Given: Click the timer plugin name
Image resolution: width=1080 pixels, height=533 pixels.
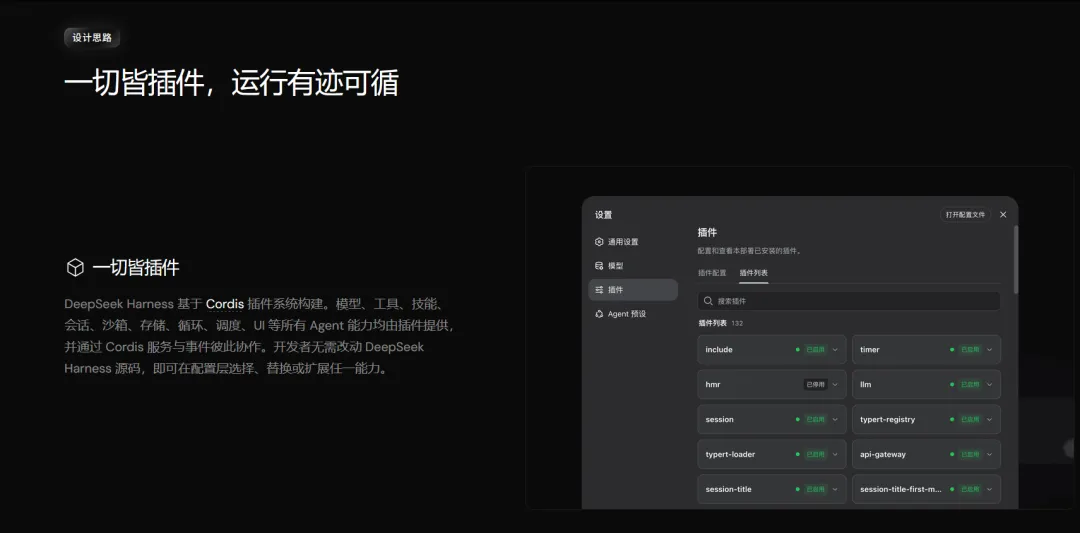Looking at the screenshot, I should (x=870, y=350).
